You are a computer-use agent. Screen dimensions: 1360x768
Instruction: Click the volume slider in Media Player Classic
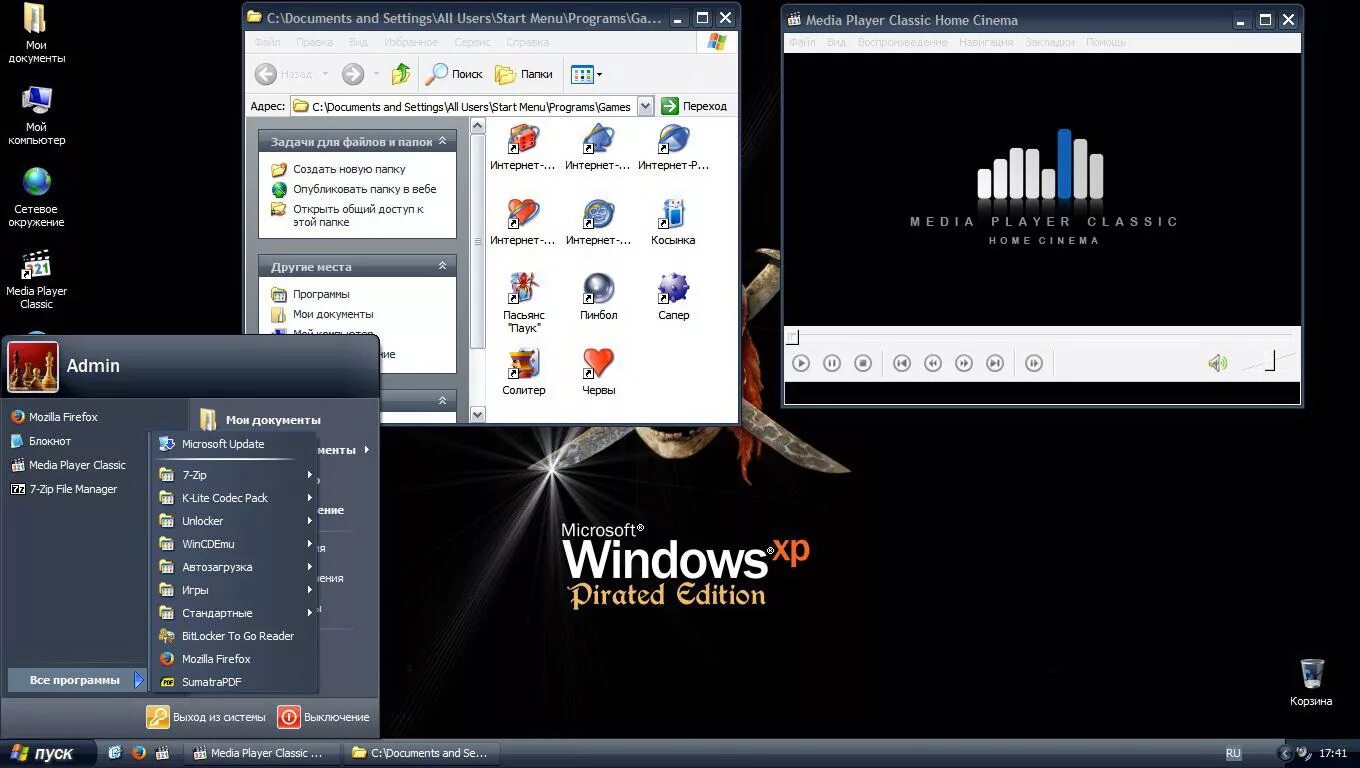1268,361
